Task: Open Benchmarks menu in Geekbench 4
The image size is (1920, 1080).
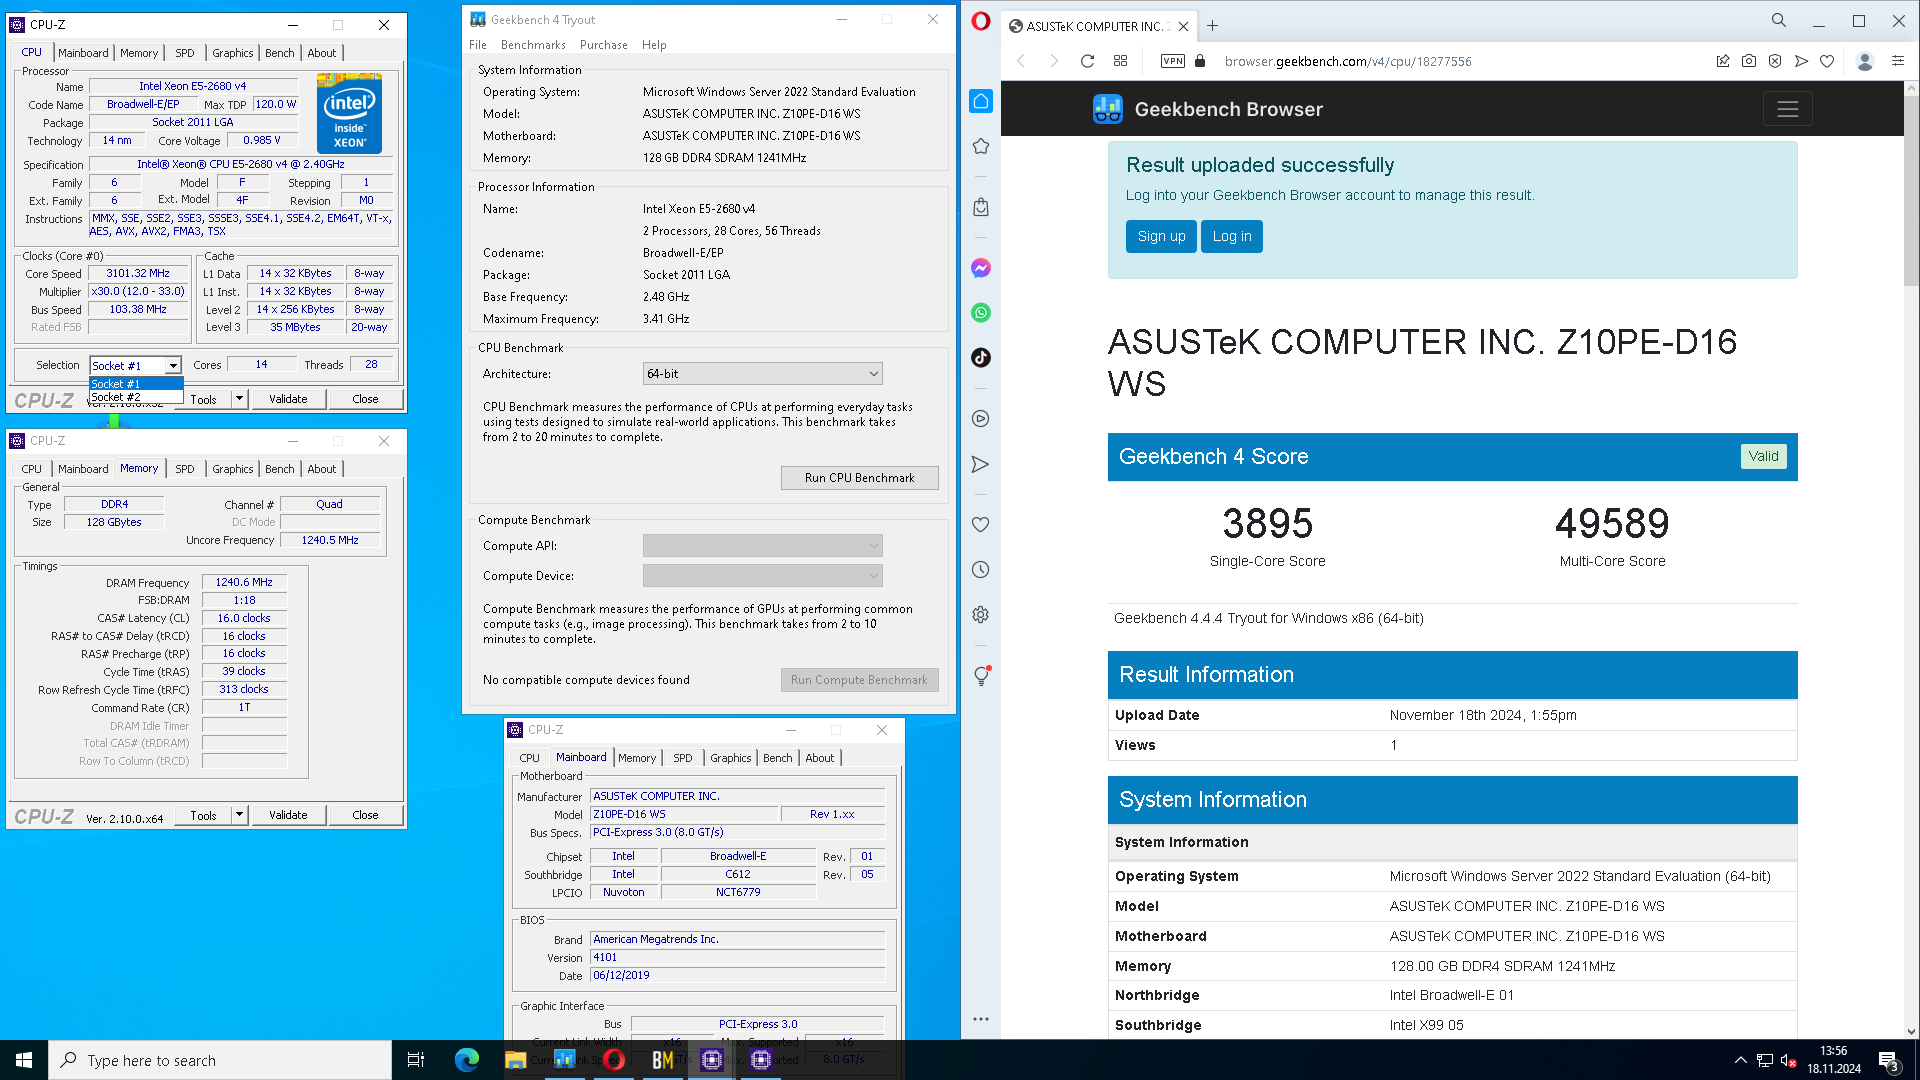Action: point(533,45)
